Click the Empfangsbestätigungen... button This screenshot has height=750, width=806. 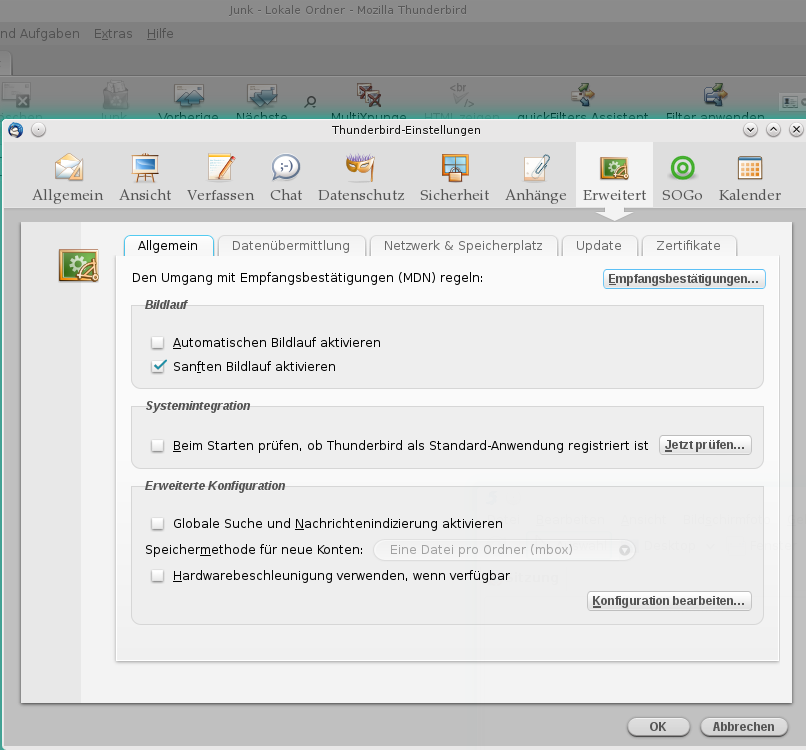(684, 279)
